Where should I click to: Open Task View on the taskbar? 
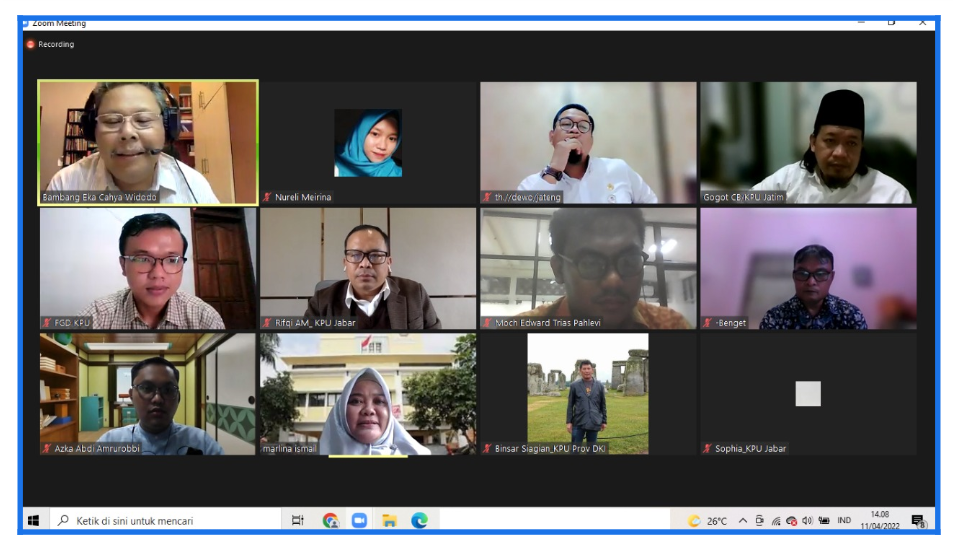pyautogui.click(x=297, y=520)
